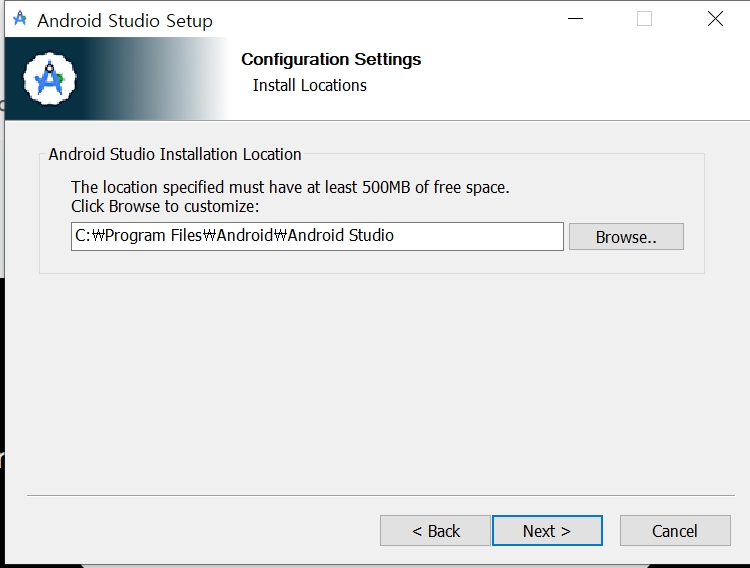Click the Android Studio title bar icon

[x=20, y=20]
